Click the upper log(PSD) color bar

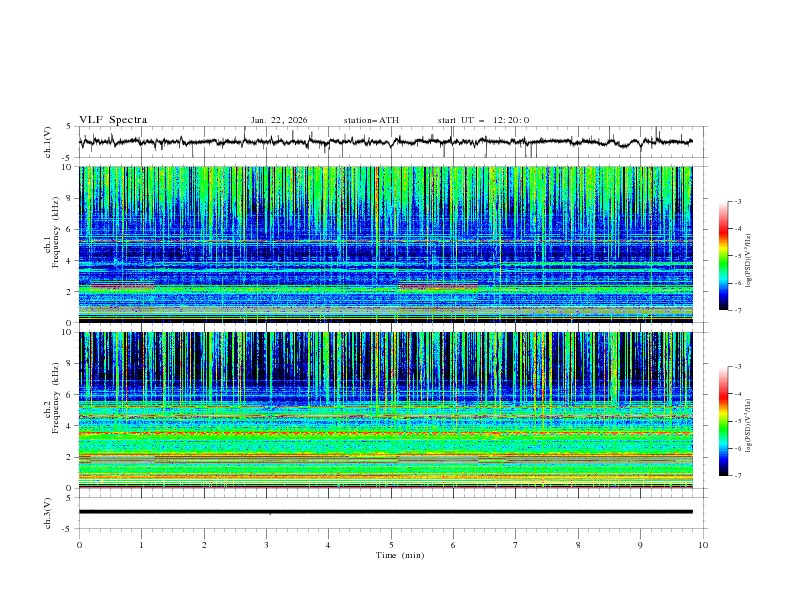click(x=723, y=255)
